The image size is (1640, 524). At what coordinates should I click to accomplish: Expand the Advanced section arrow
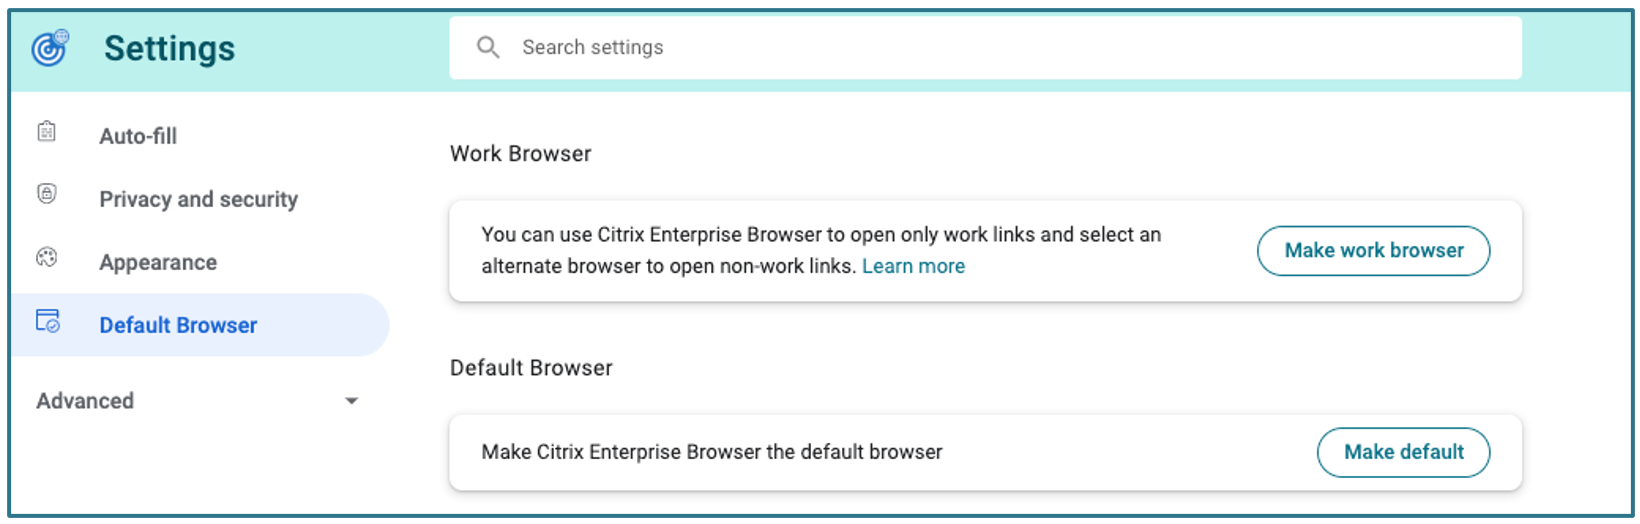tap(351, 401)
